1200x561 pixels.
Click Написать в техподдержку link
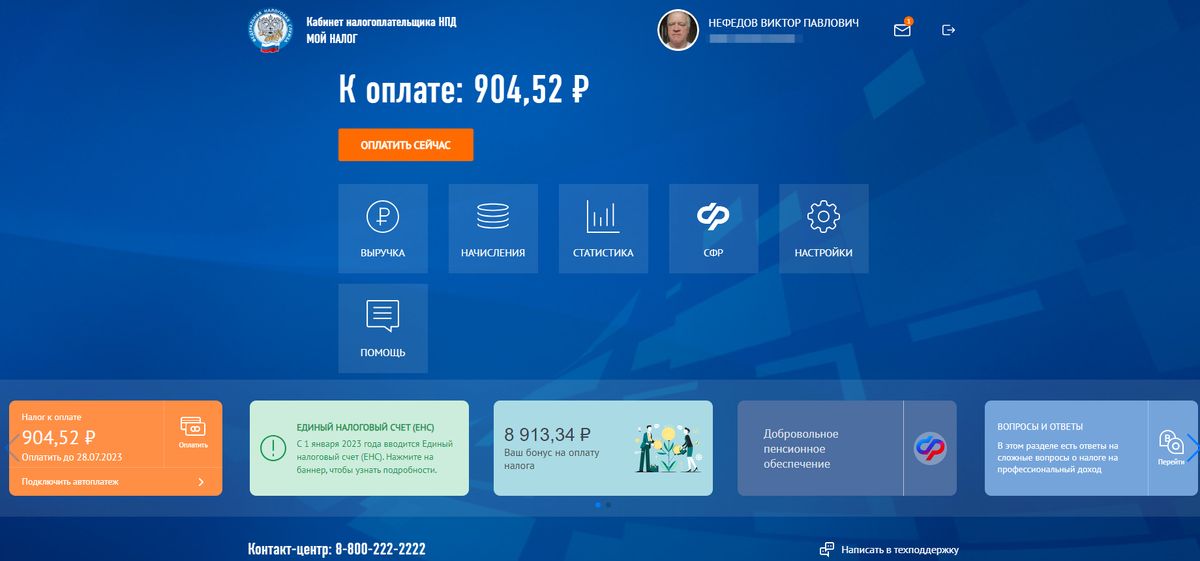point(900,549)
